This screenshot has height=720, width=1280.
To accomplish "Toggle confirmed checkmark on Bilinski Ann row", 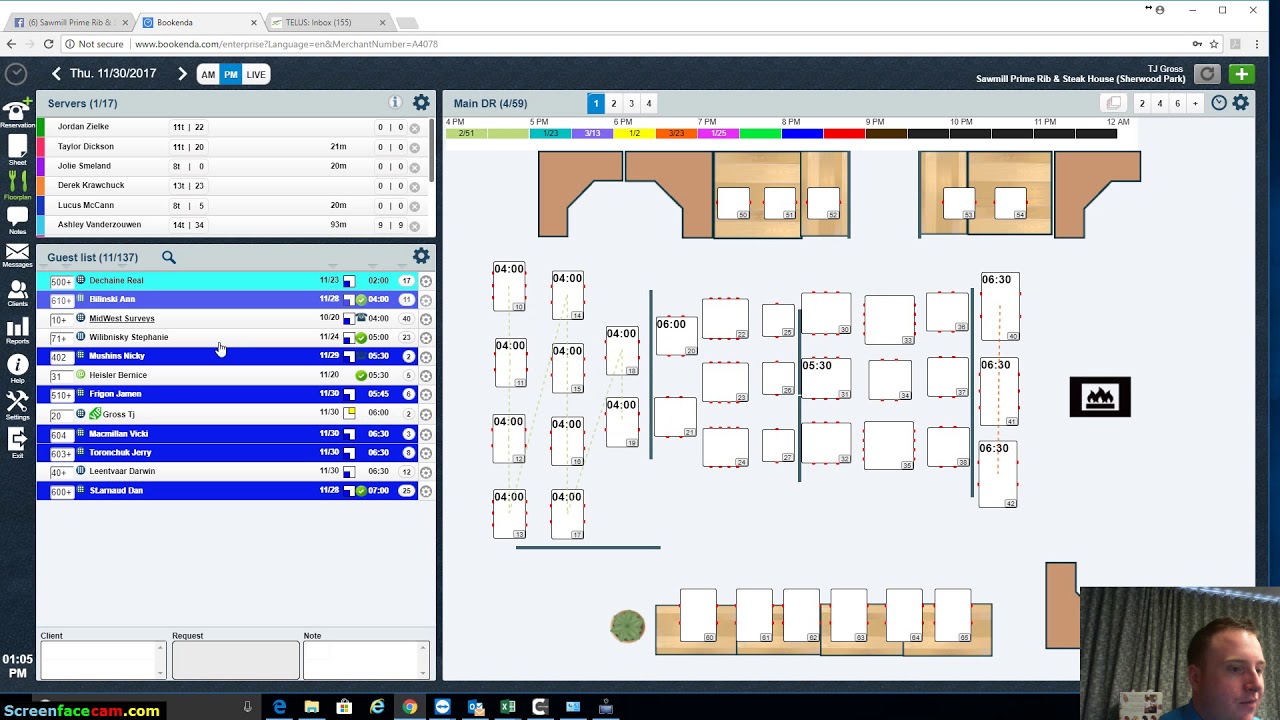I will click(361, 299).
